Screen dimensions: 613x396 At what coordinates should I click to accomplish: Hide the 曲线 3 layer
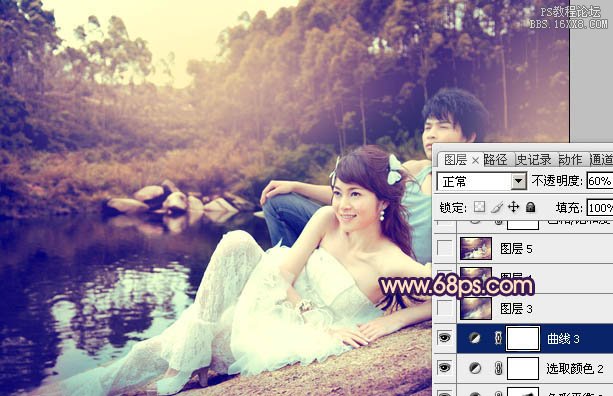(x=444, y=338)
